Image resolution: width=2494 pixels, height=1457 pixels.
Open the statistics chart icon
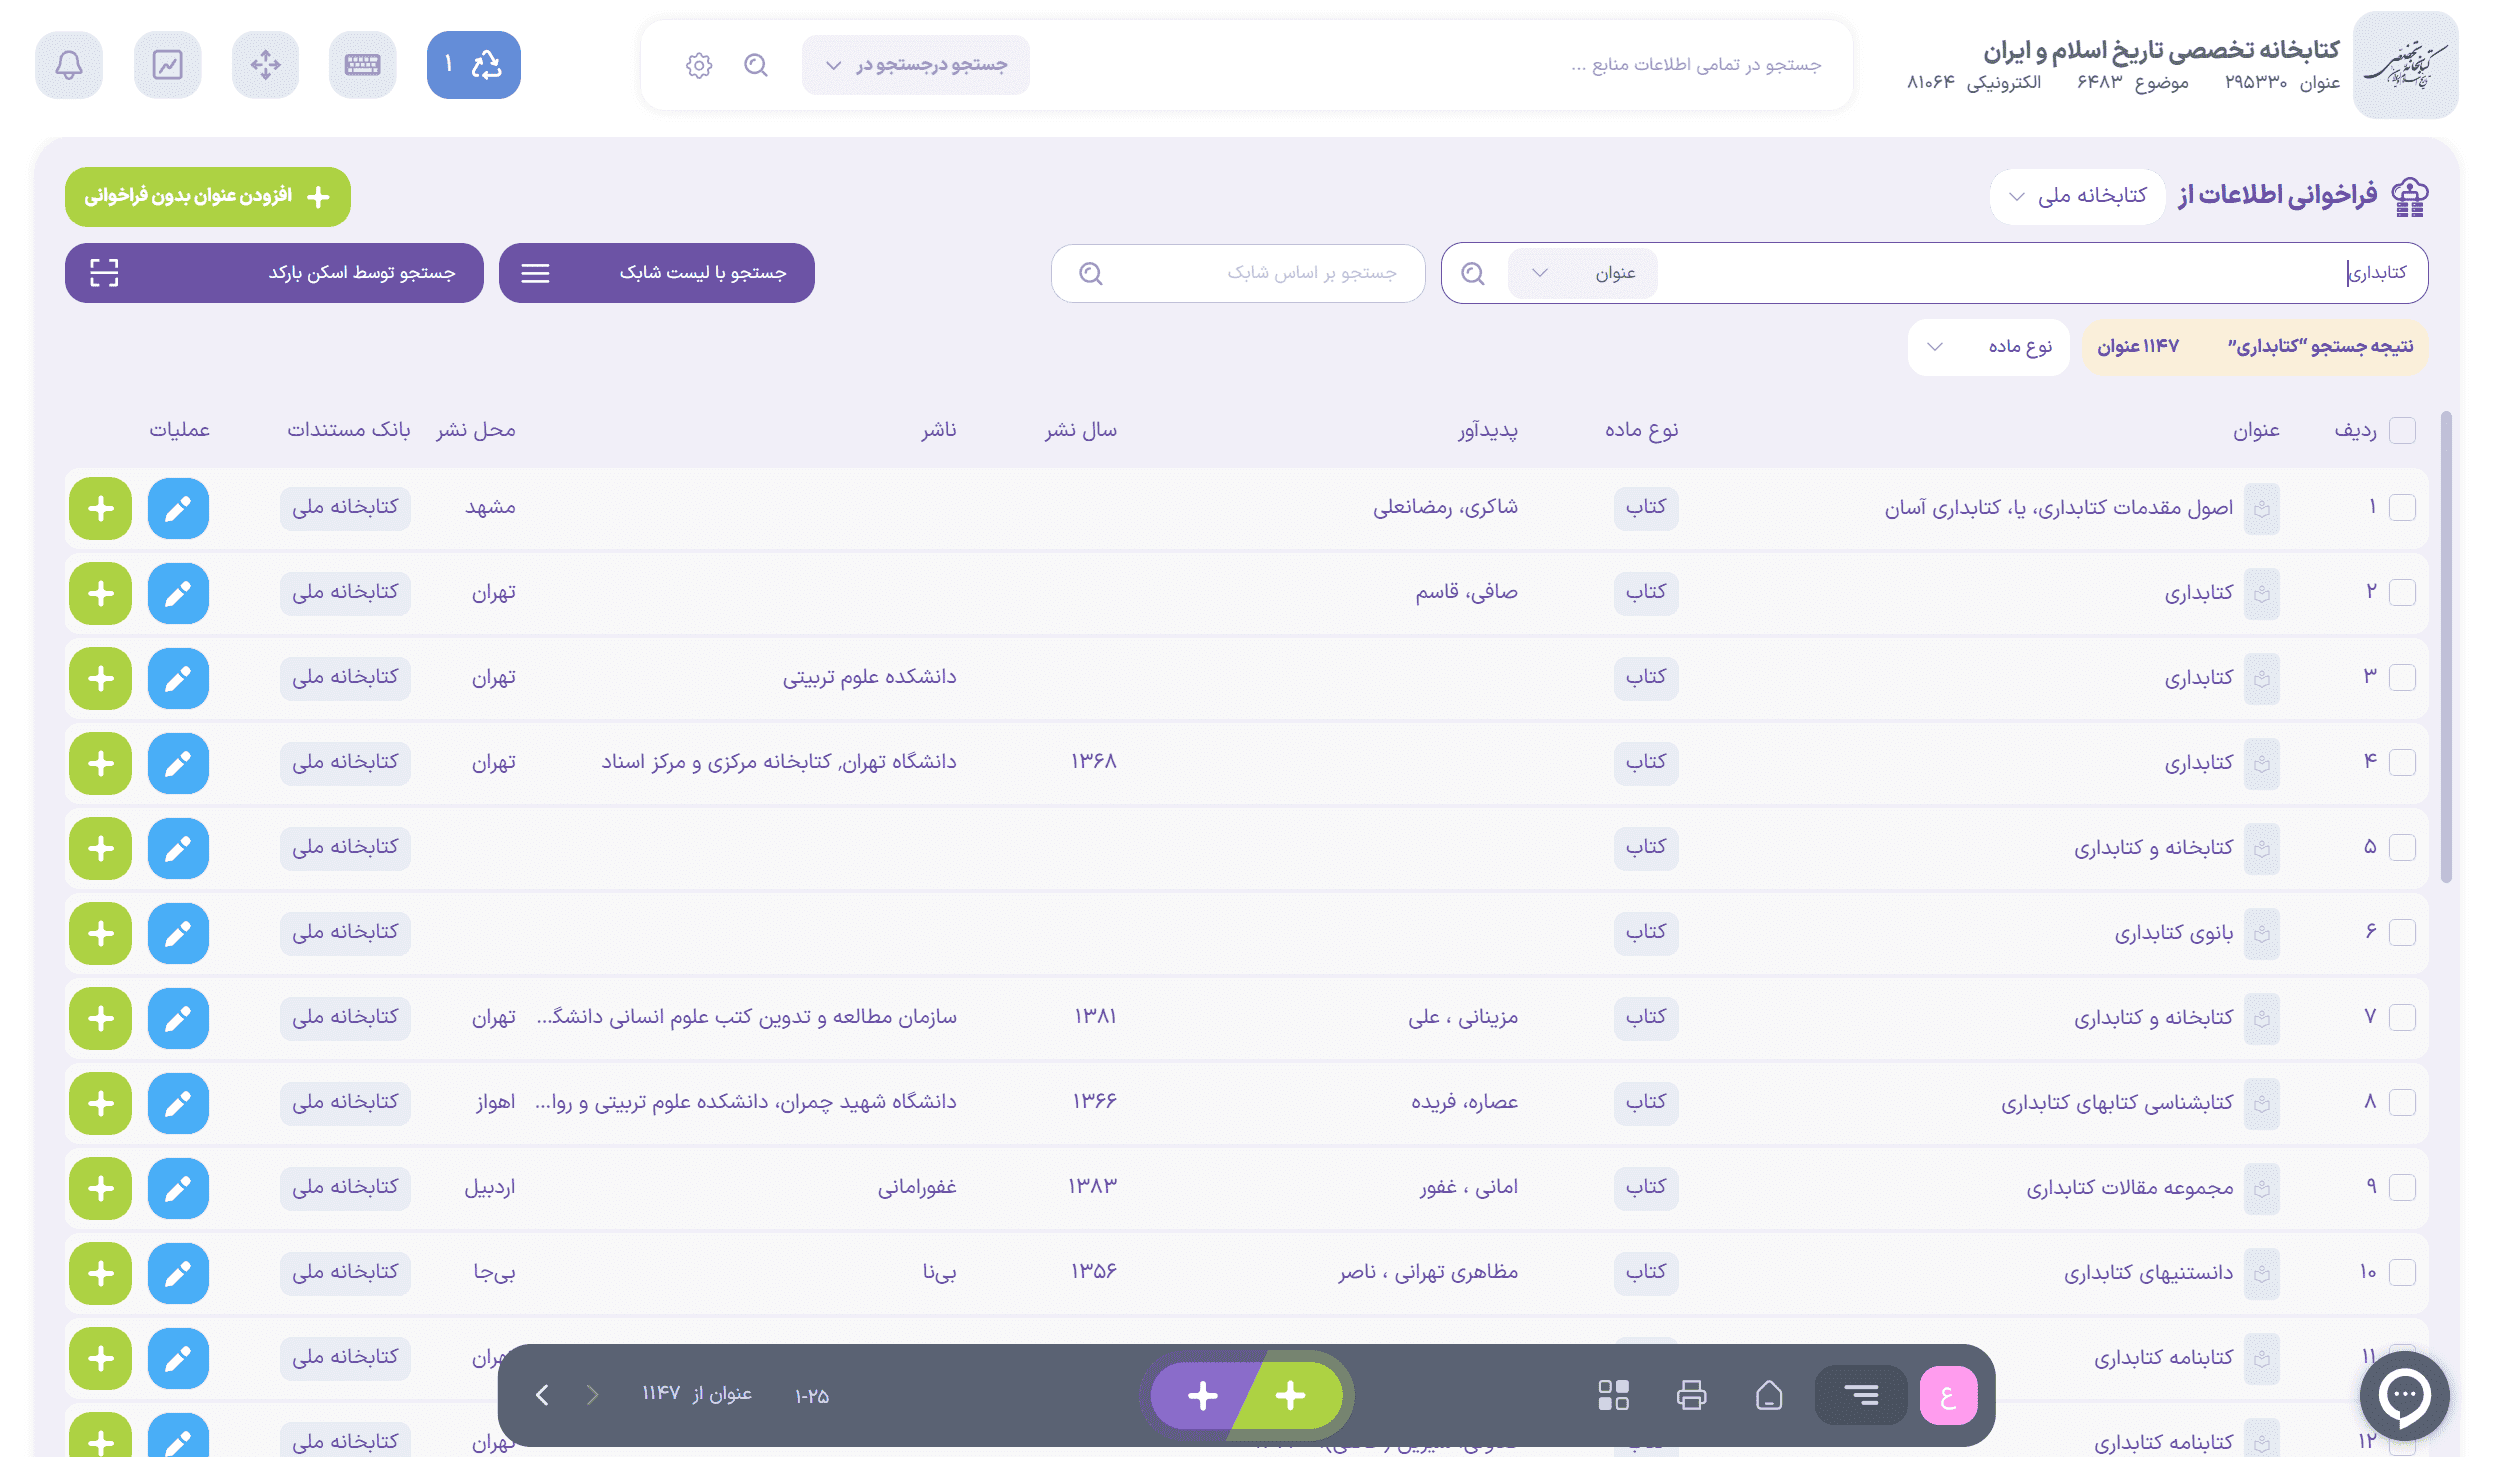click(167, 65)
